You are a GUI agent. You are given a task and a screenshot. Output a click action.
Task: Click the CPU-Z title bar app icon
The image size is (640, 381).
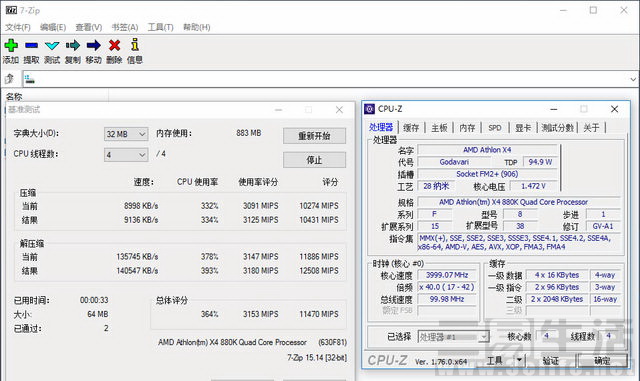coord(369,109)
